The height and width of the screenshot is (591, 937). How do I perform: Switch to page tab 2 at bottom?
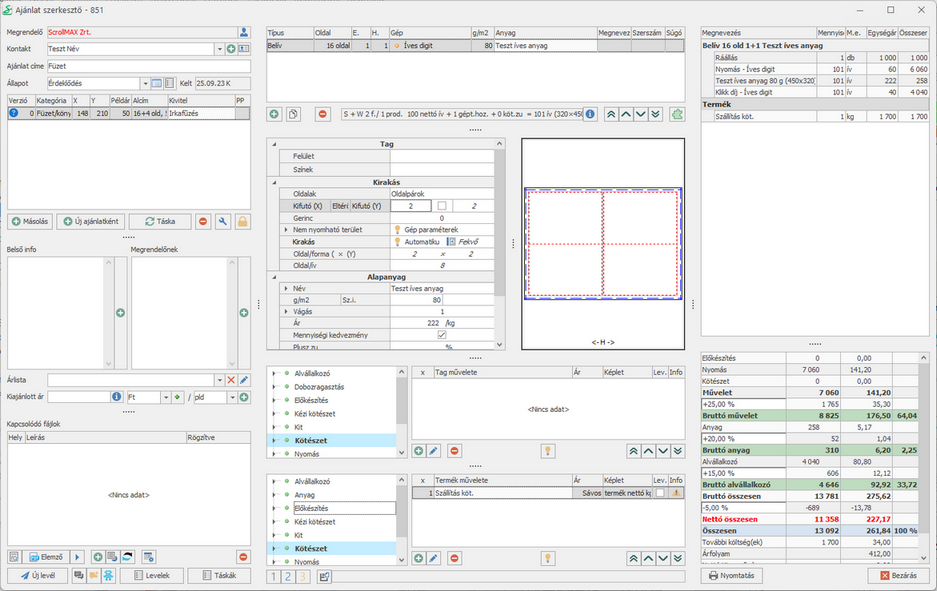pyautogui.click(x=289, y=576)
